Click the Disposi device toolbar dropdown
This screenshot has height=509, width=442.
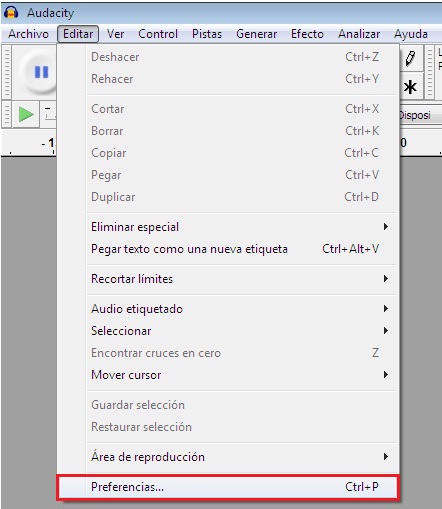tap(421, 115)
